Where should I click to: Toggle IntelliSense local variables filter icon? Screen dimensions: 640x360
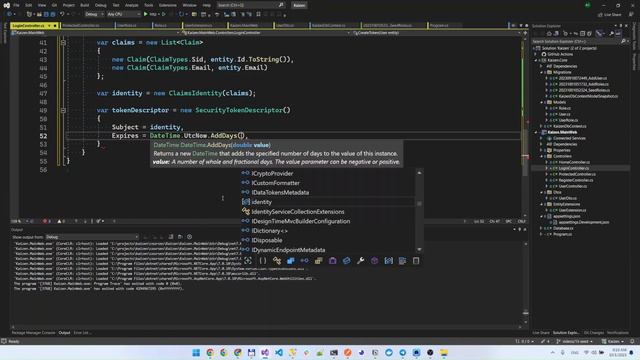pyautogui.click(x=389, y=260)
